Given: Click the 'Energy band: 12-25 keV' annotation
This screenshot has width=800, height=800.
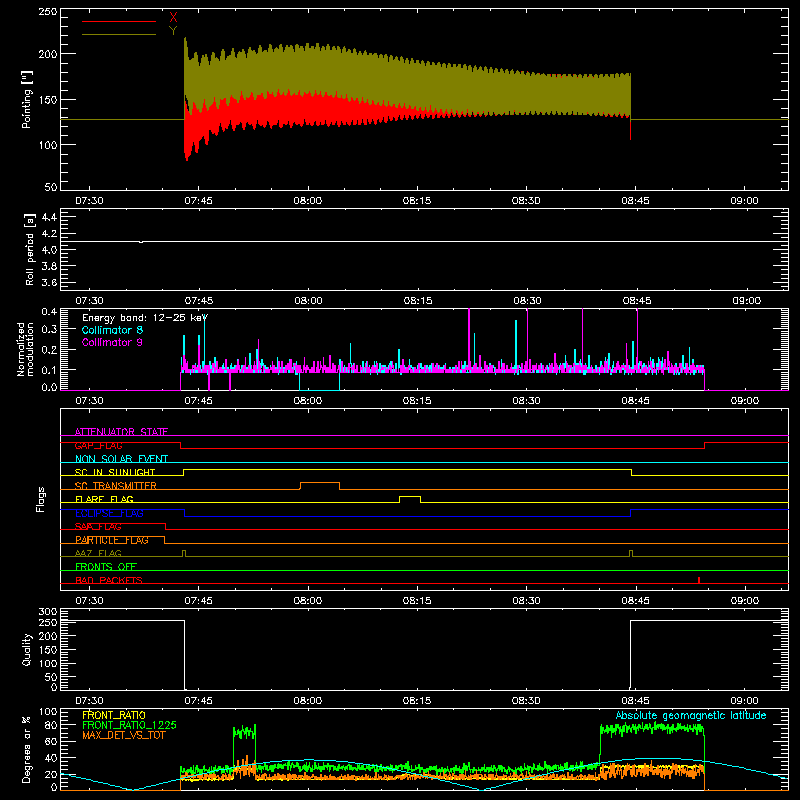Looking at the screenshot, I should 145,318.
